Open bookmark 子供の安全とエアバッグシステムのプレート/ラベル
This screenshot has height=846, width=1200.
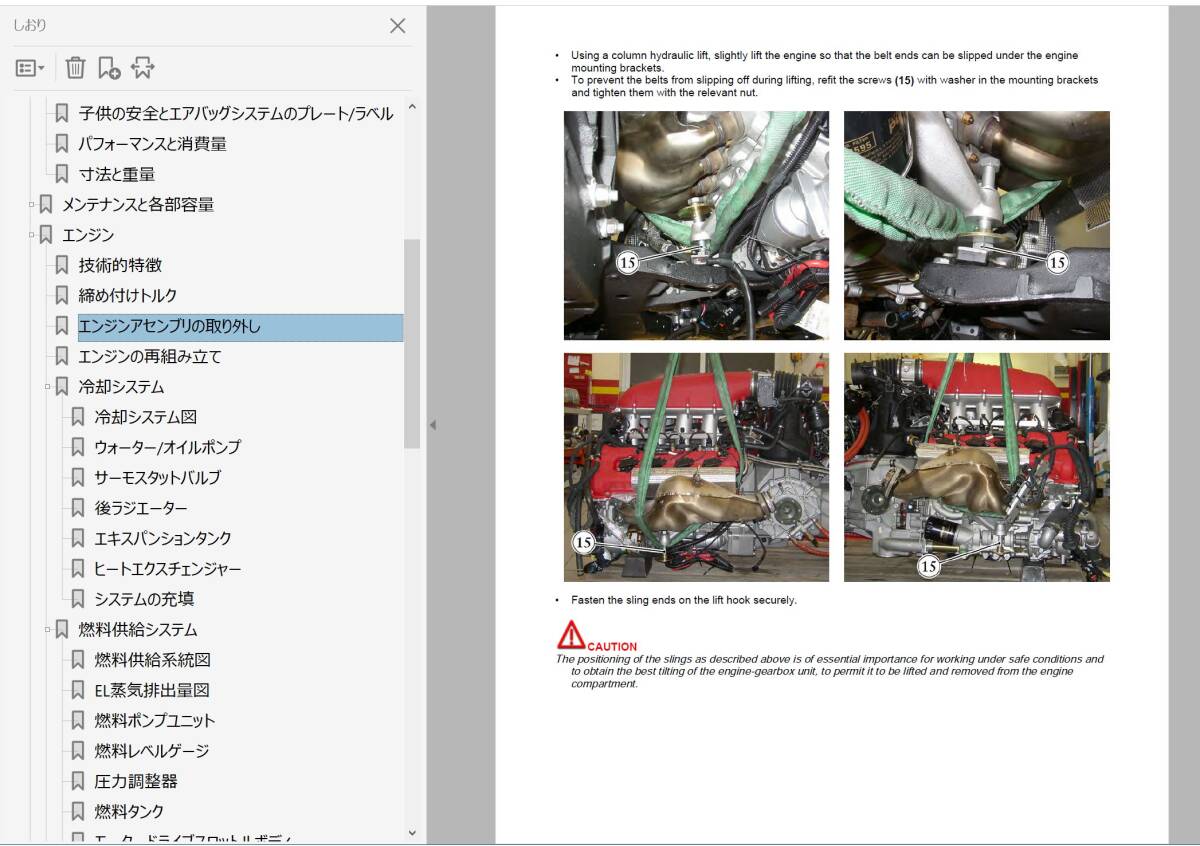(236, 113)
